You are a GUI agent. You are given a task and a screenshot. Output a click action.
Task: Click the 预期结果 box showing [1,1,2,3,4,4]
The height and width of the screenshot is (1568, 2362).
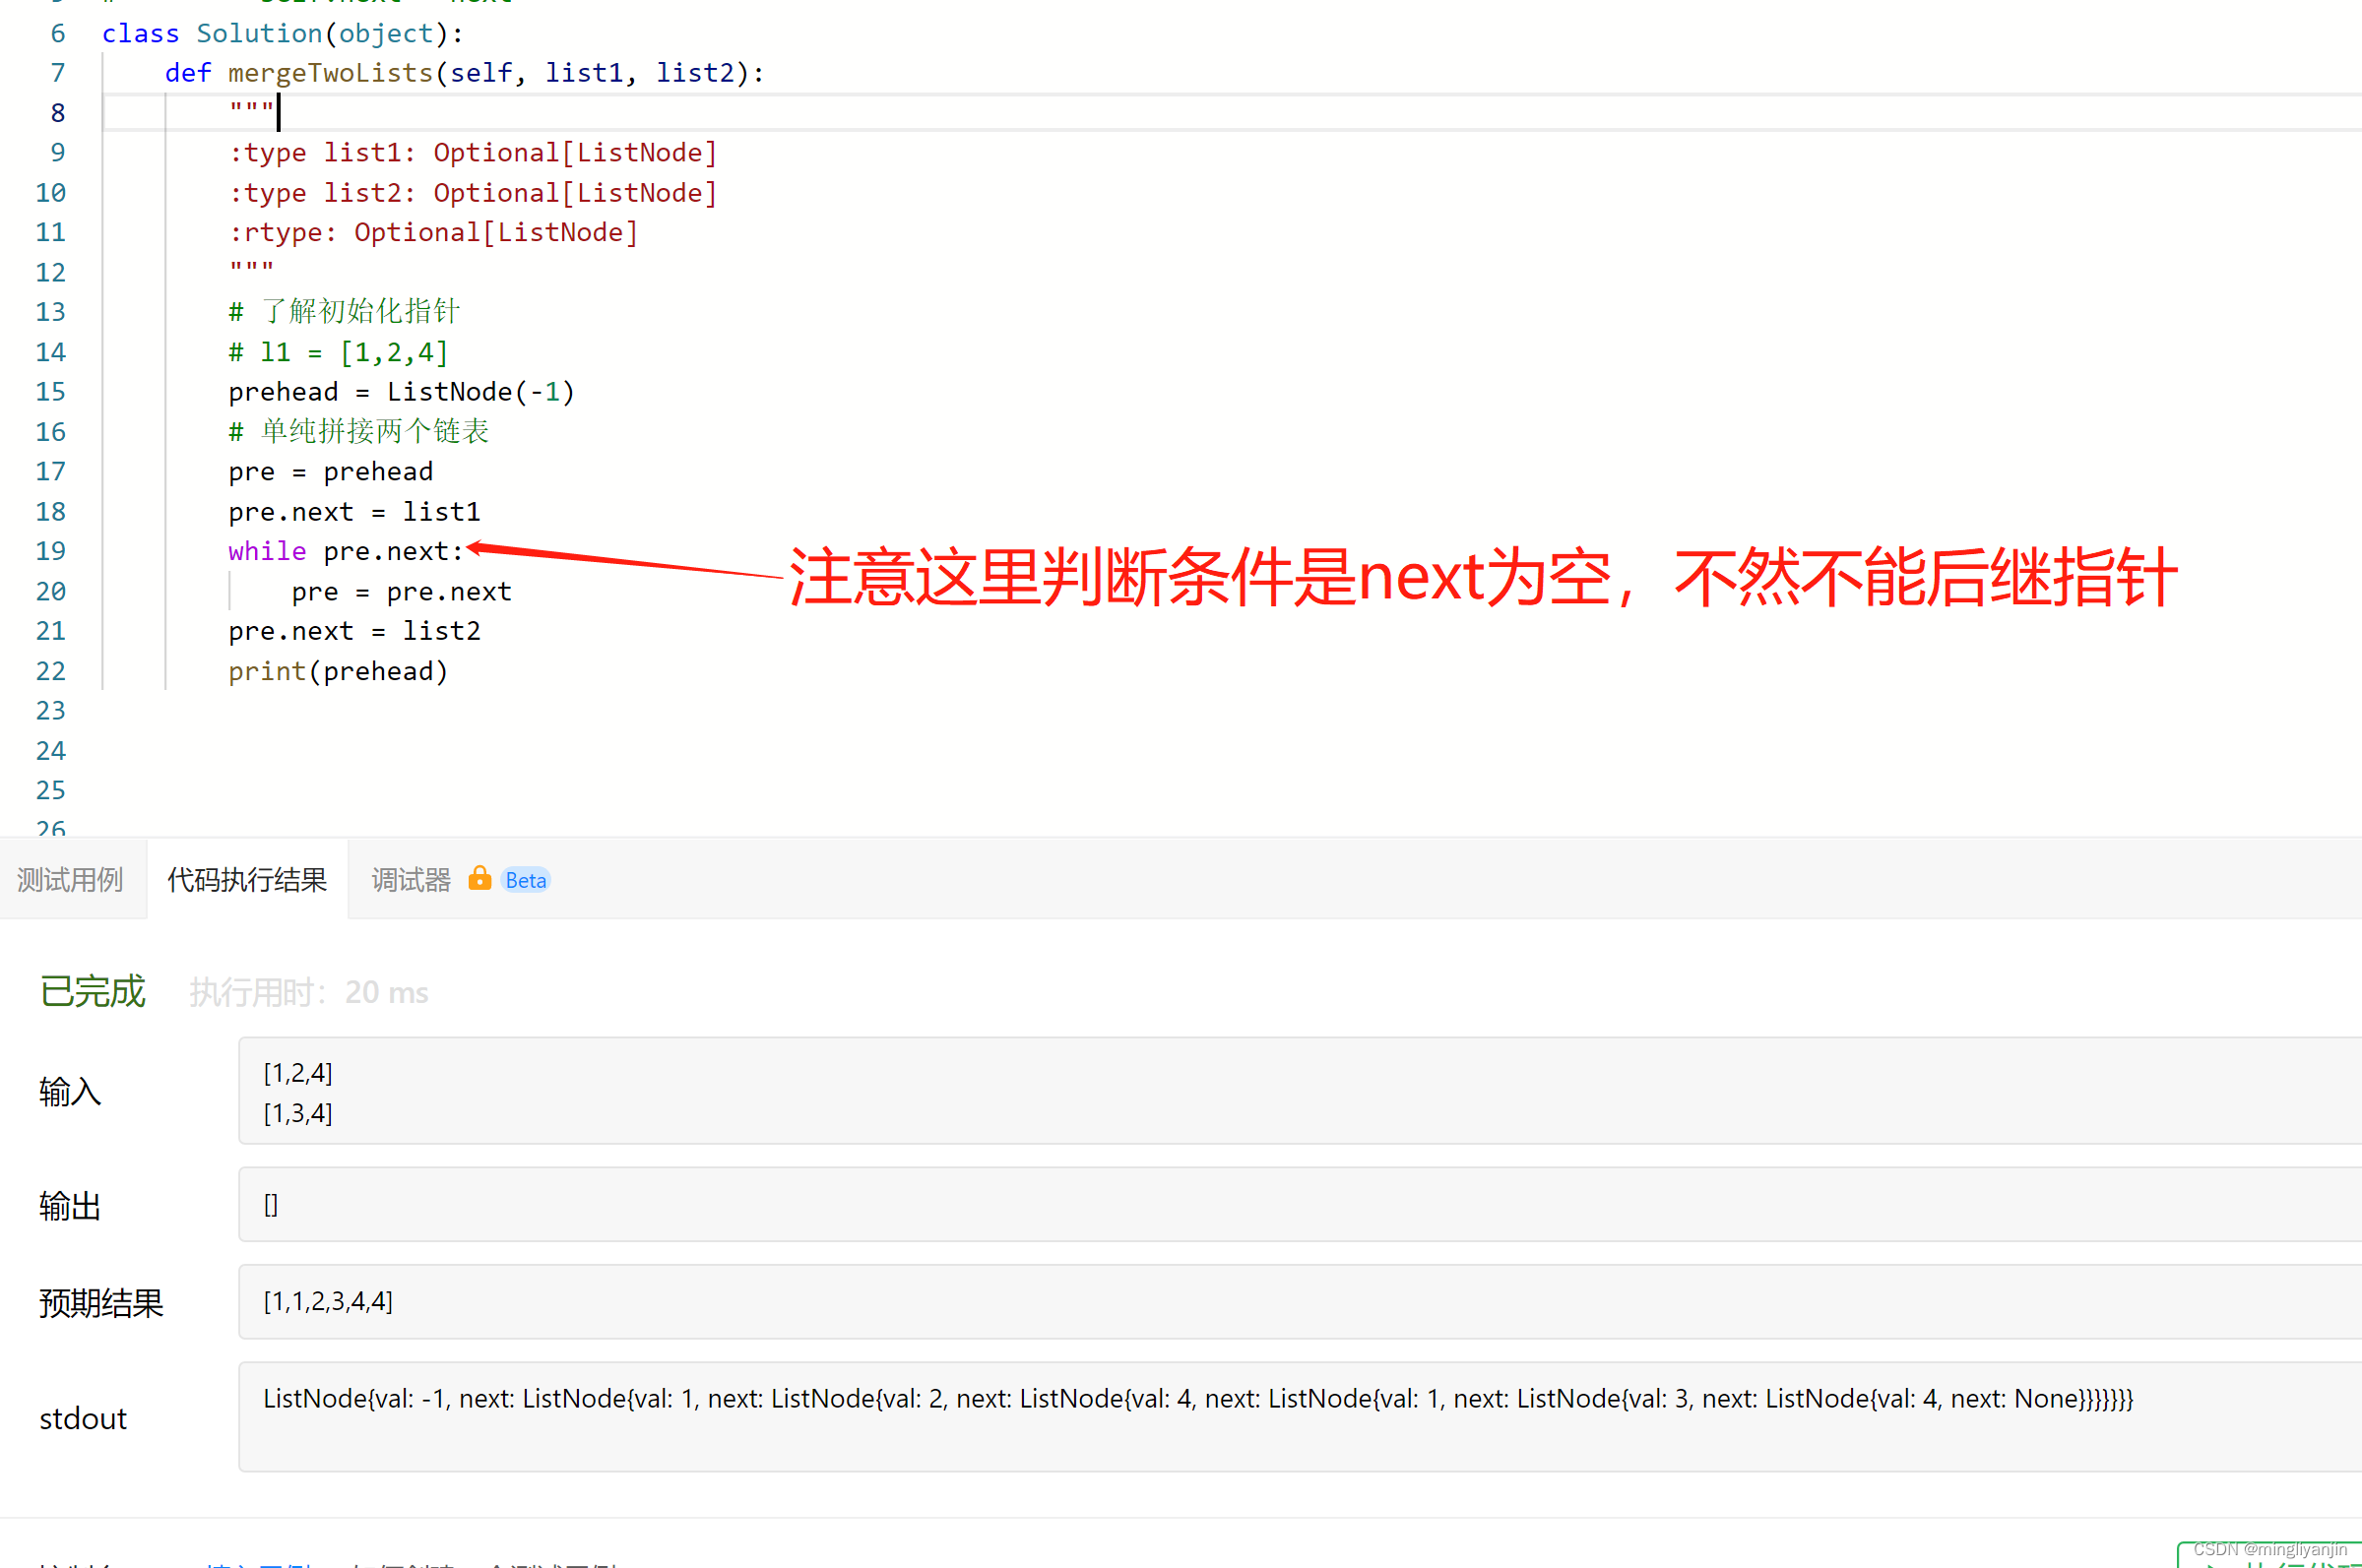click(x=1300, y=1301)
